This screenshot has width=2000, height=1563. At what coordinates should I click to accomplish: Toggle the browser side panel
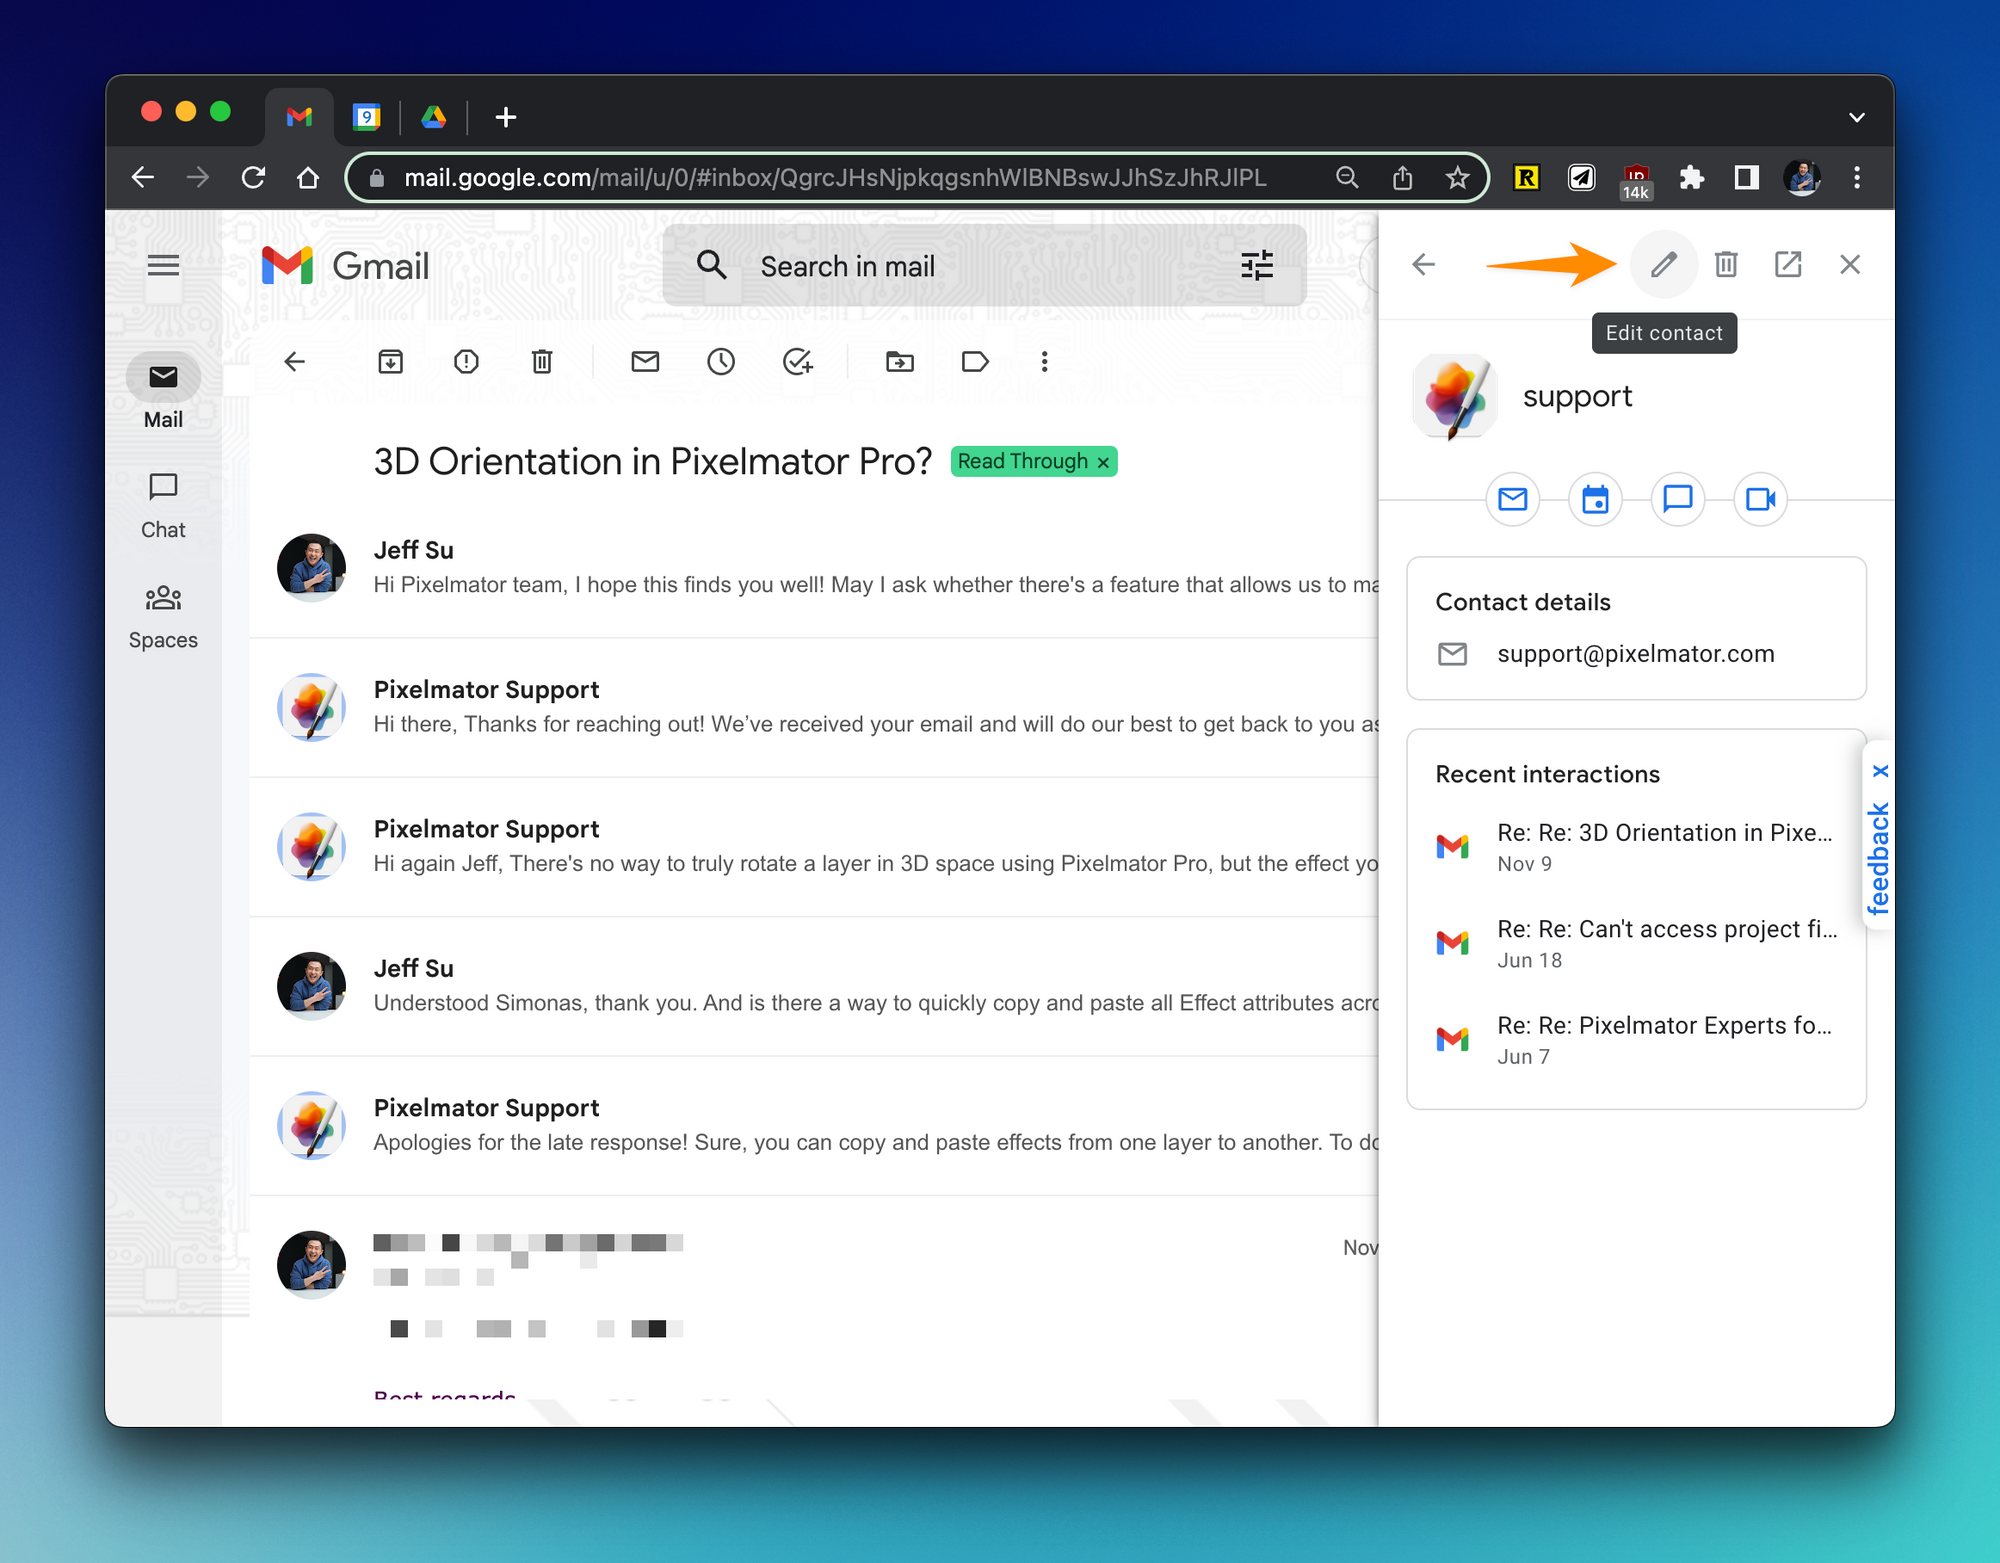(x=1746, y=178)
